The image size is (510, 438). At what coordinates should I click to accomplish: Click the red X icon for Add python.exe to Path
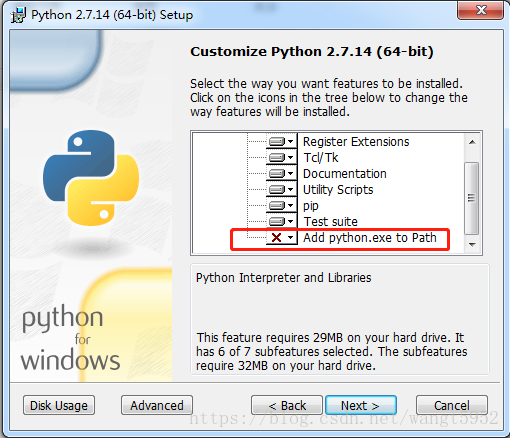point(277,238)
